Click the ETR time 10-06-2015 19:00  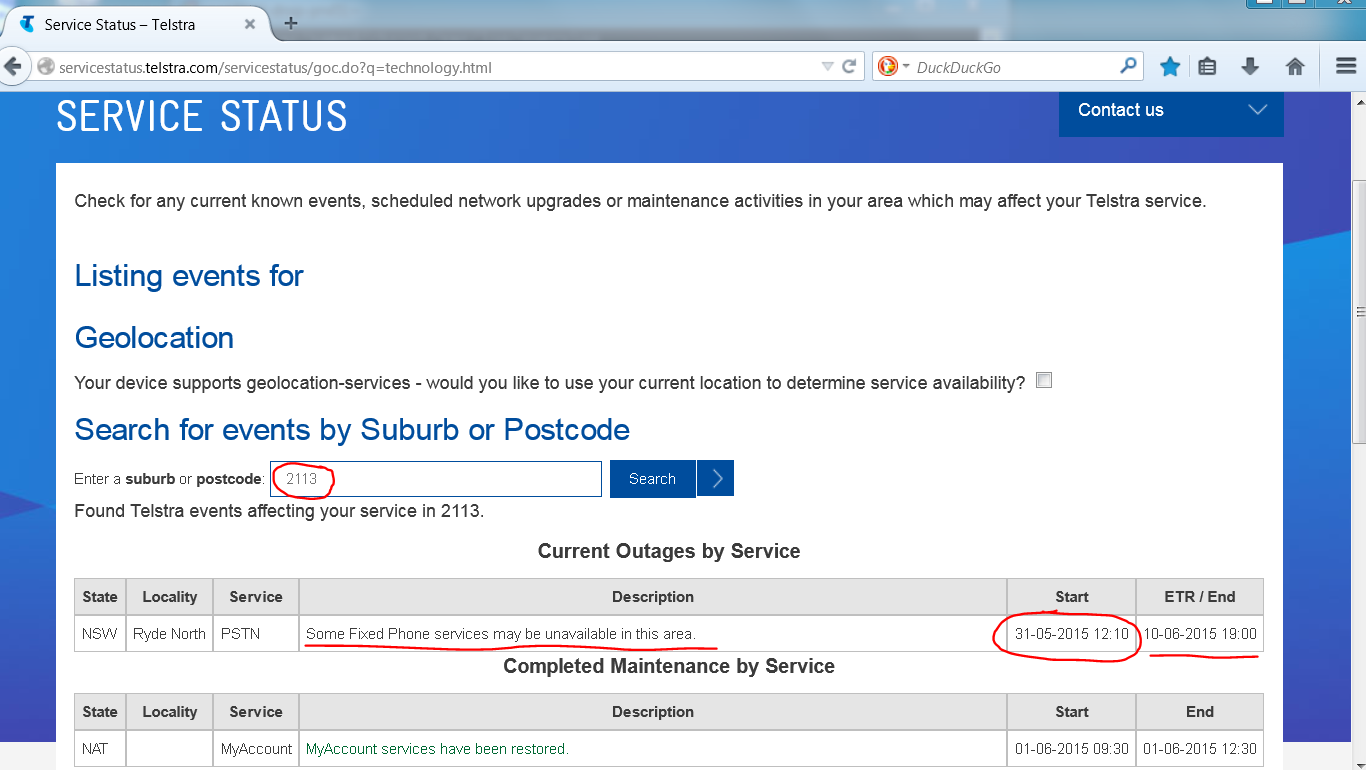(1200, 634)
